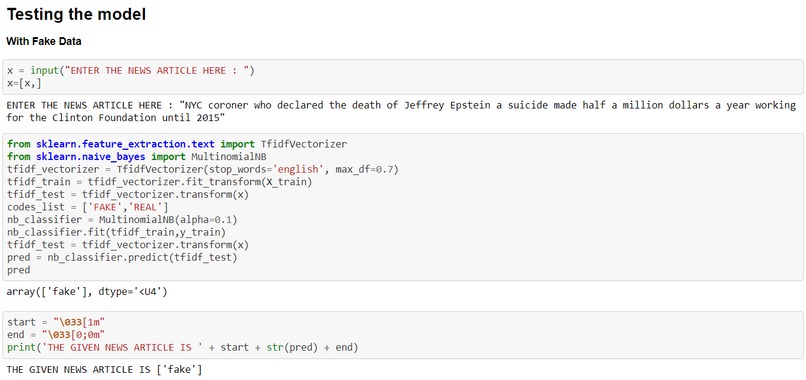Viewport: 806px width, 380px height.
Task: Click the start = "\033[1m" line
Action: click(x=56, y=322)
